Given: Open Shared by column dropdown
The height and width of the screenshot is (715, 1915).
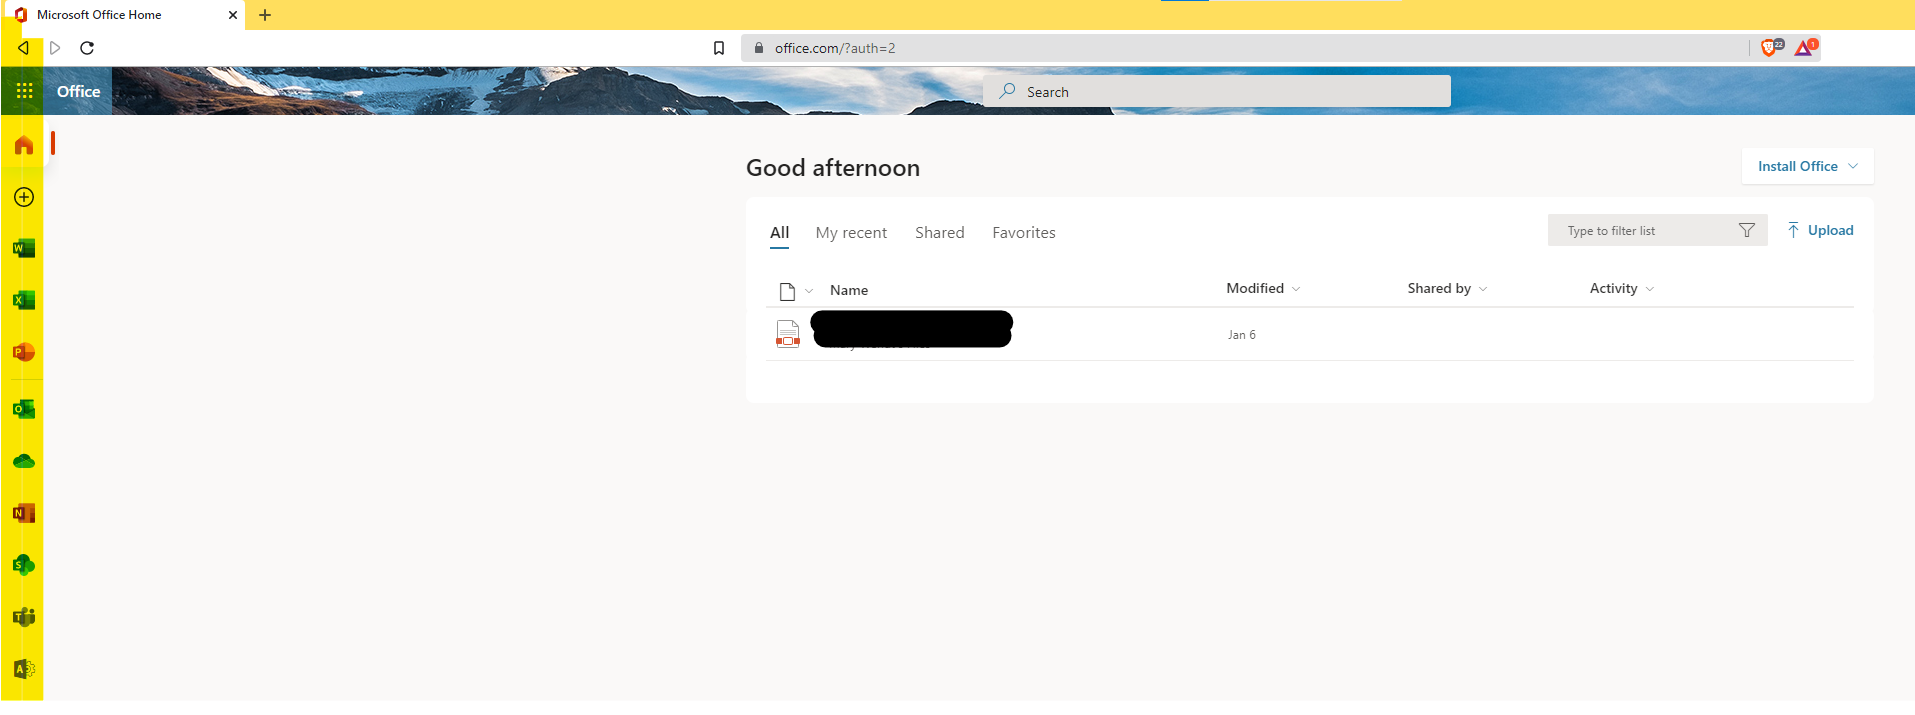Looking at the screenshot, I should (1447, 288).
